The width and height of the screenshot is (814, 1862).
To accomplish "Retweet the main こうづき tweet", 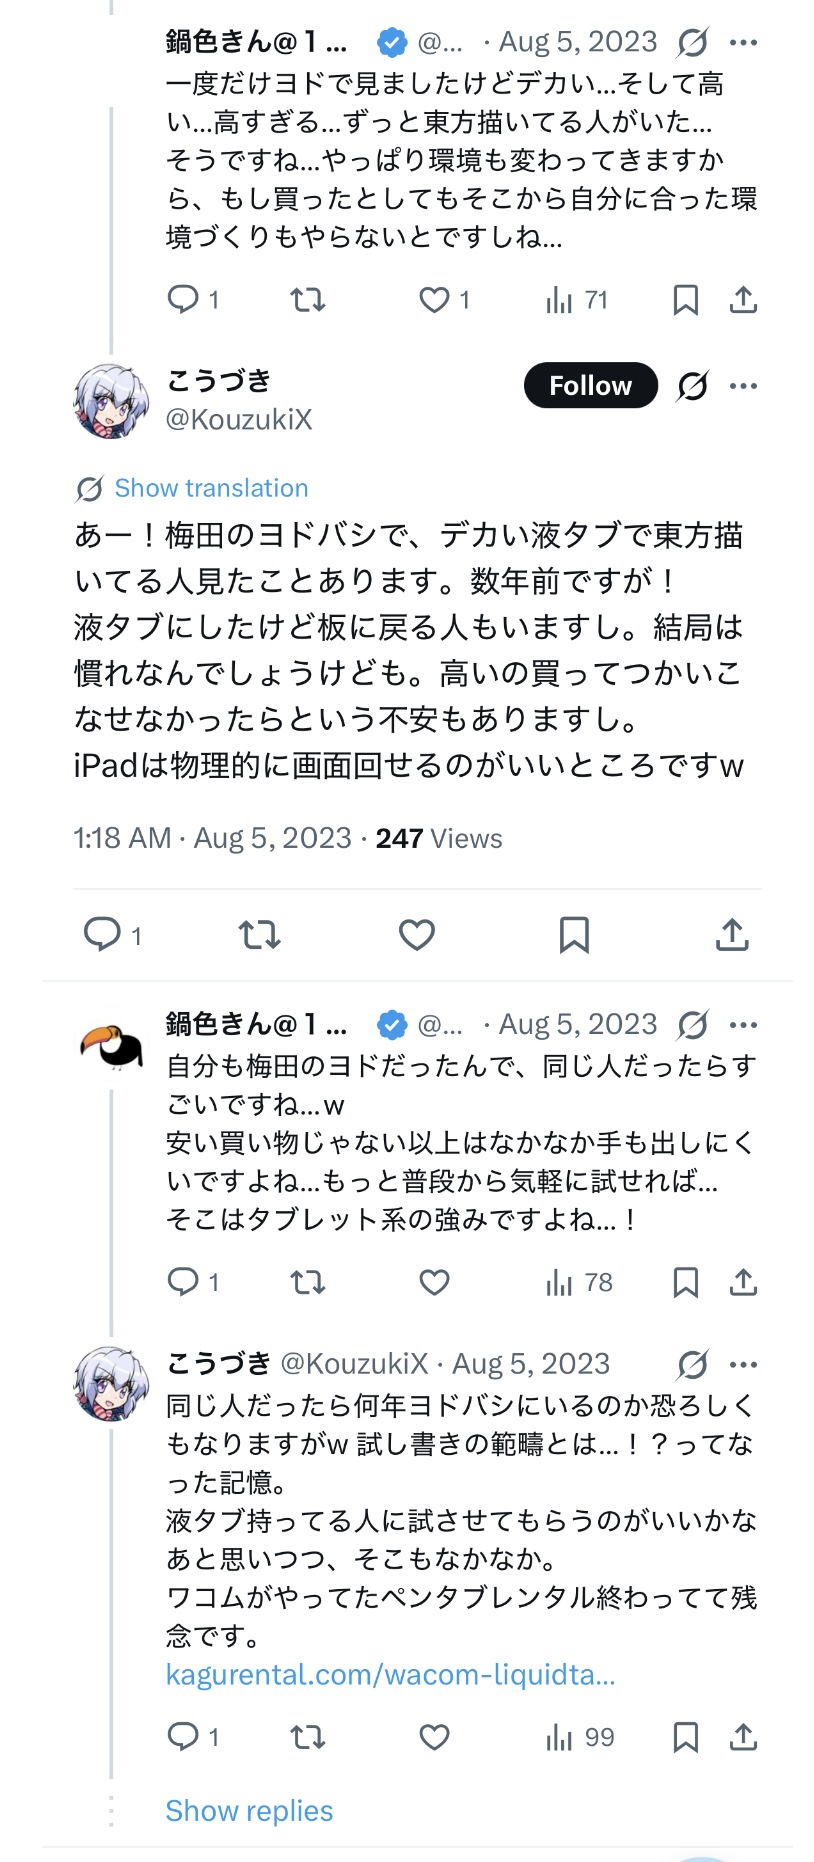I will (x=259, y=934).
